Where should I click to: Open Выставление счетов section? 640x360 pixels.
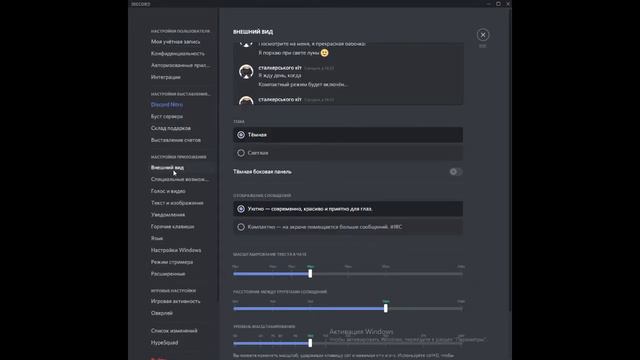coord(176,140)
